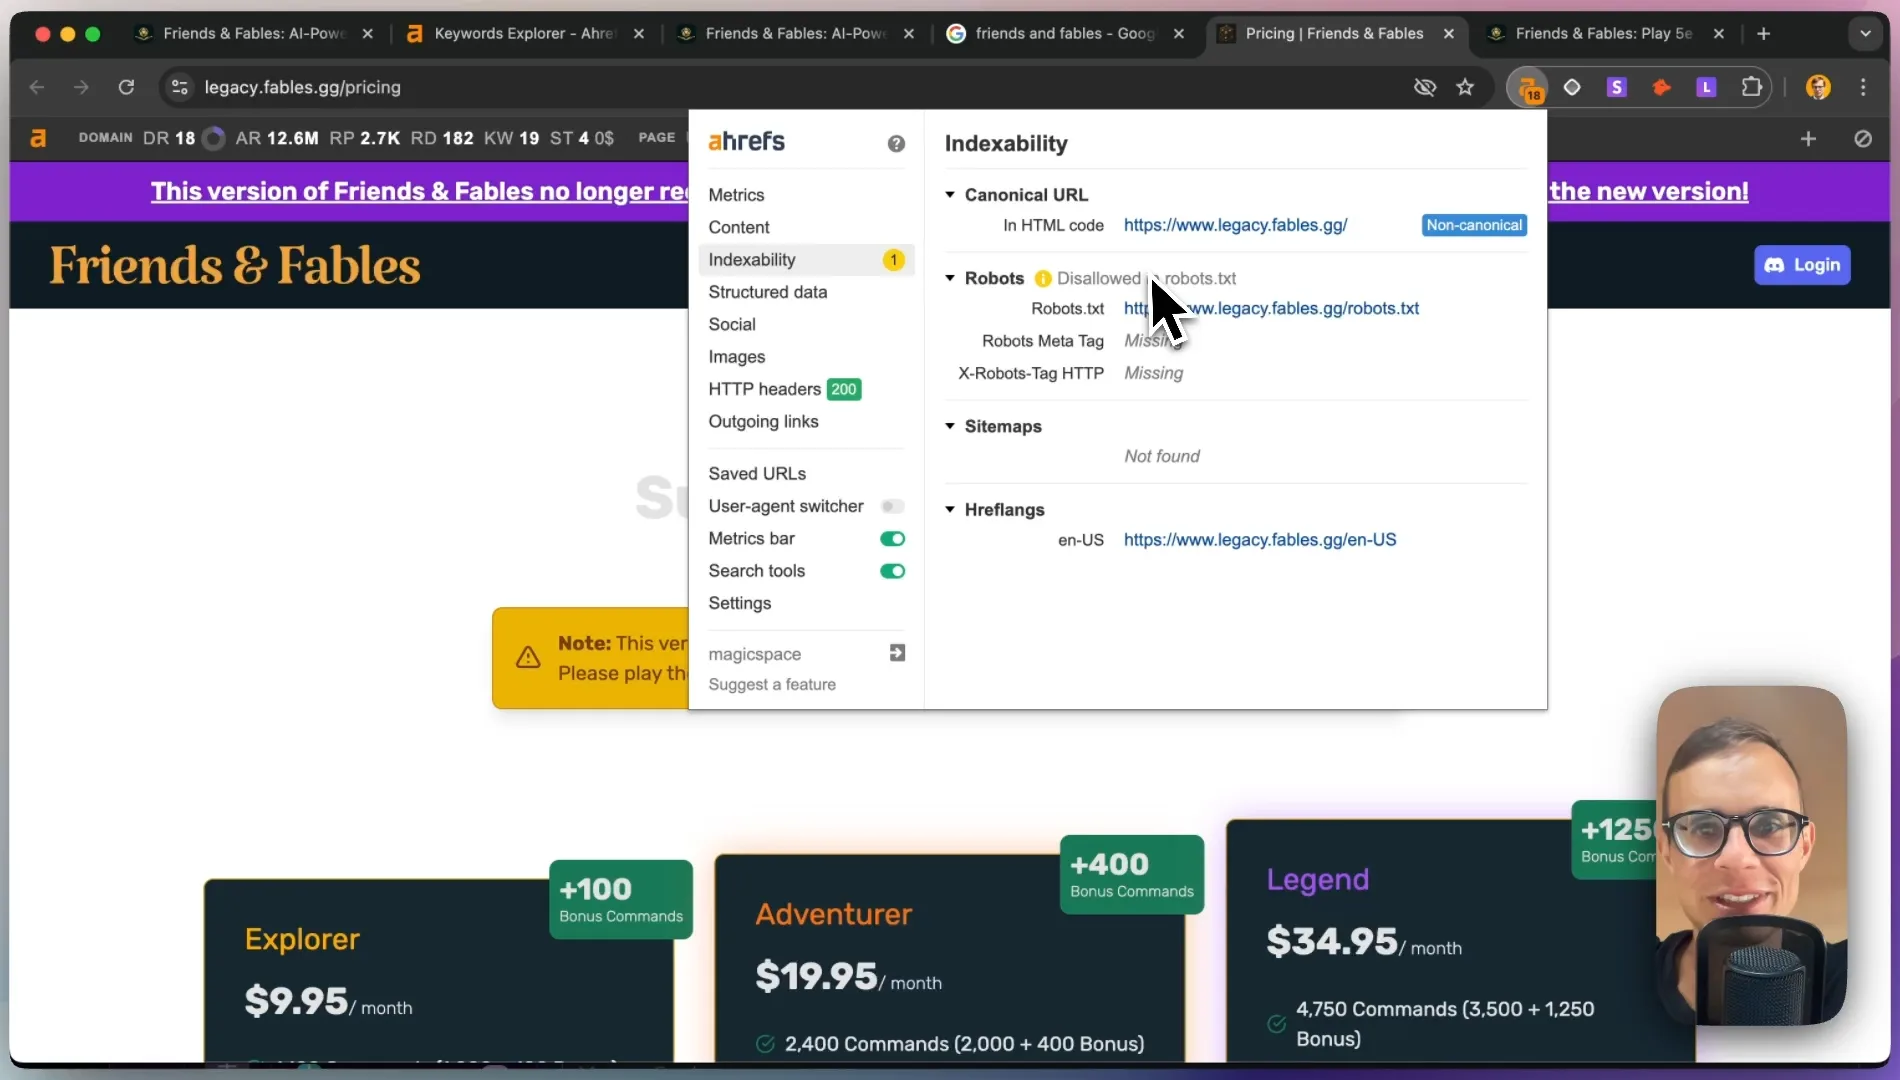Viewport: 1900px width, 1080px height.
Task: Click the DR circular progress indicator
Action: (213, 138)
